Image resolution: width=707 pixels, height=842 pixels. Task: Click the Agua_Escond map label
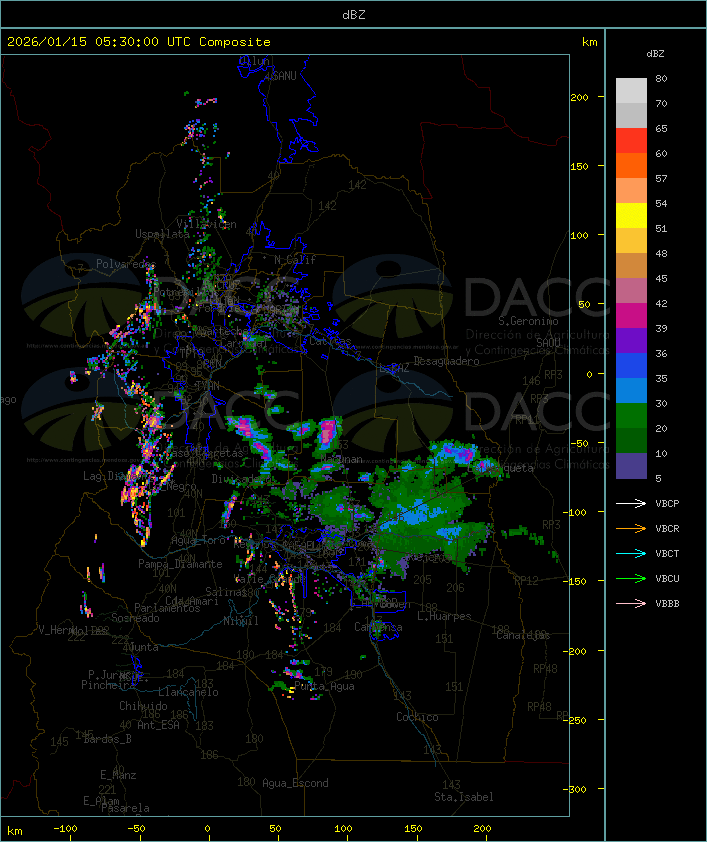tap(295, 783)
